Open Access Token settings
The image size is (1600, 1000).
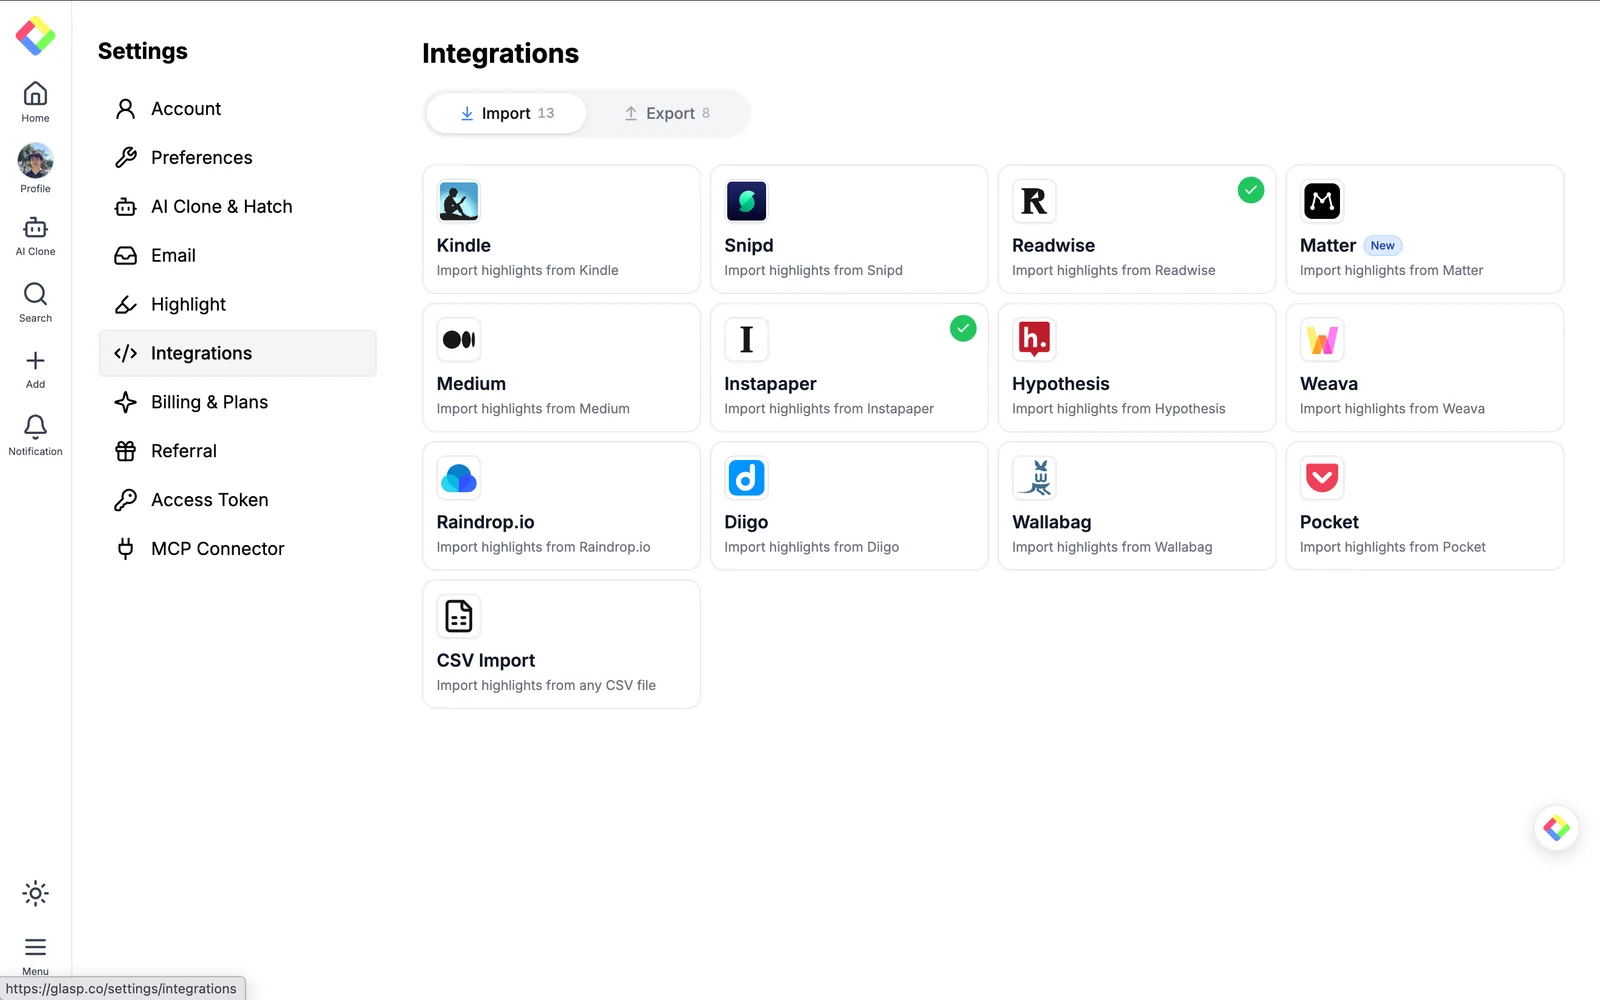(238, 500)
